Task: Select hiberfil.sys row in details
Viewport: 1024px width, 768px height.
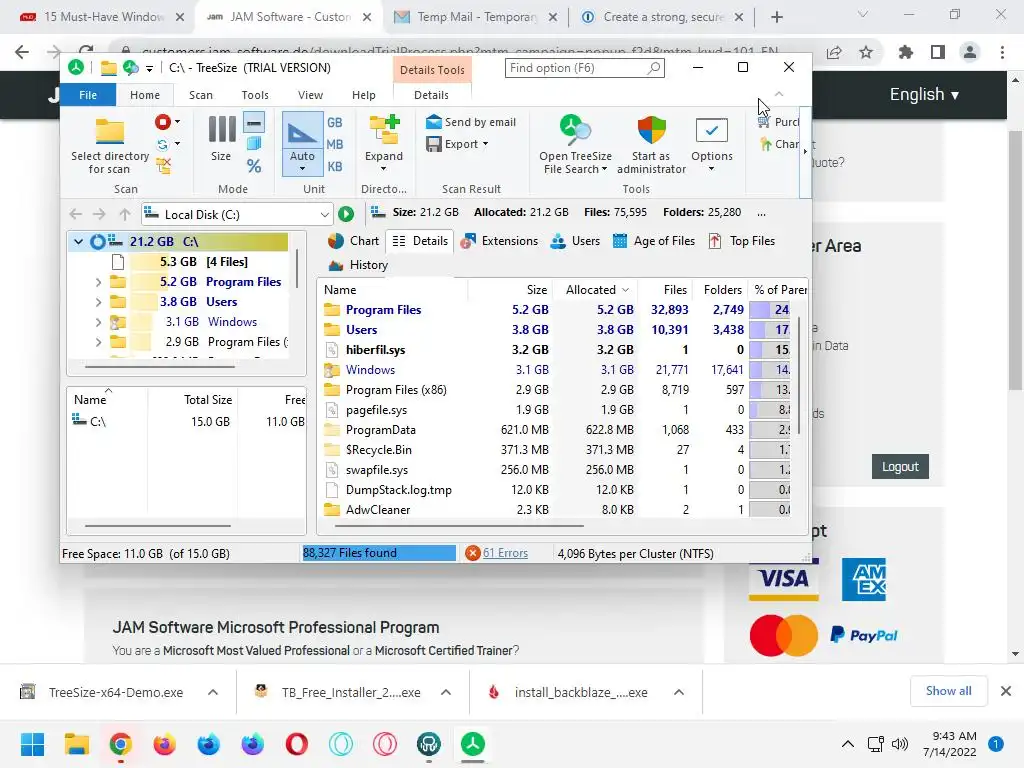Action: coord(556,350)
